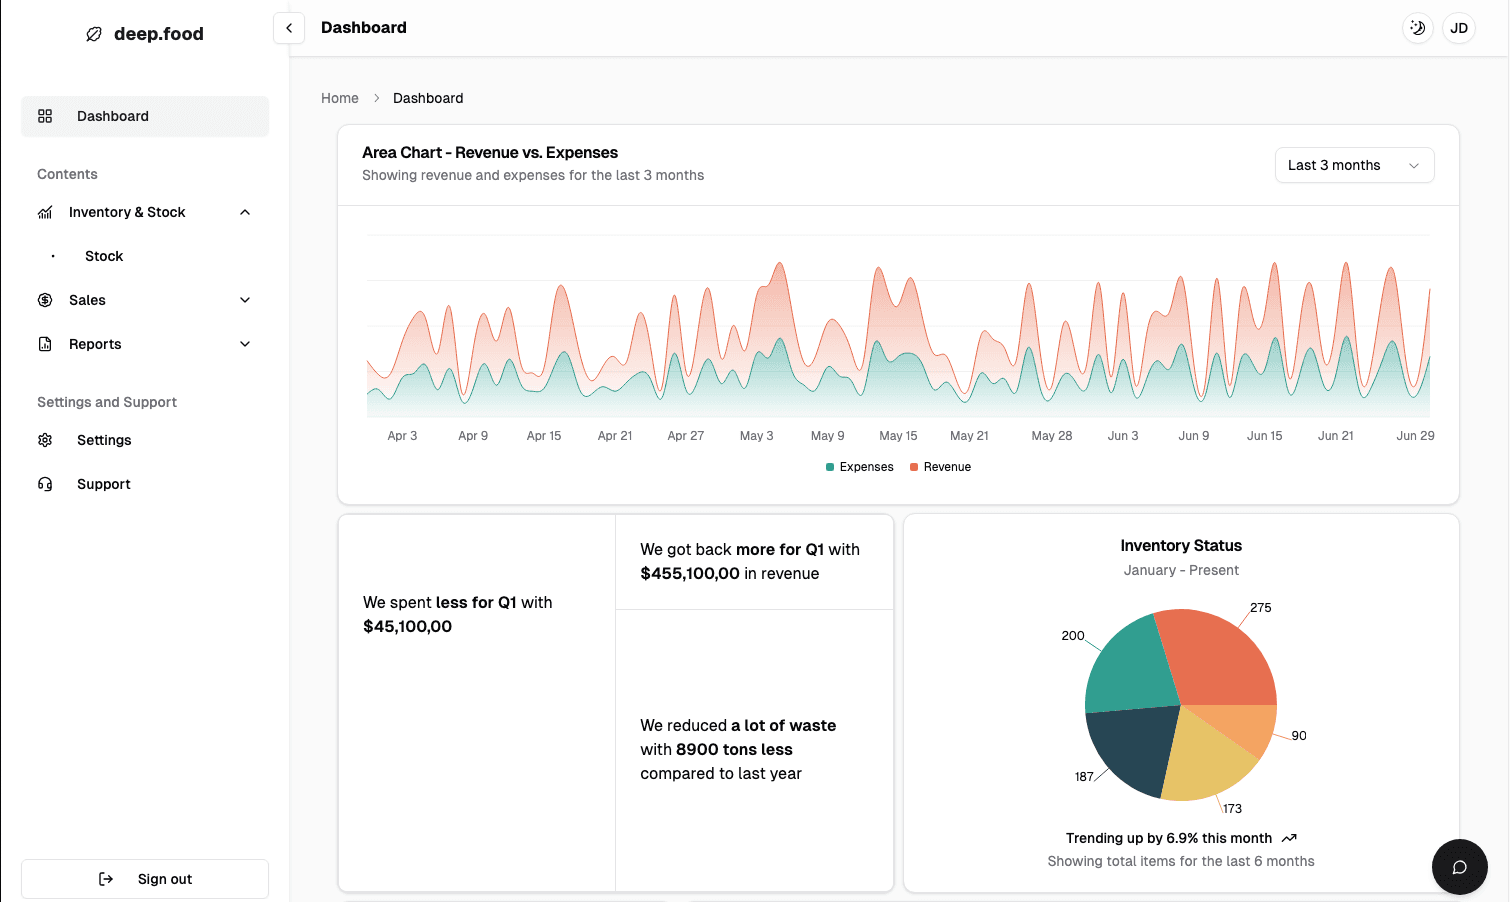Screen dimensions: 1510x902
Task: Click the Settings gear icon
Action: click(45, 440)
